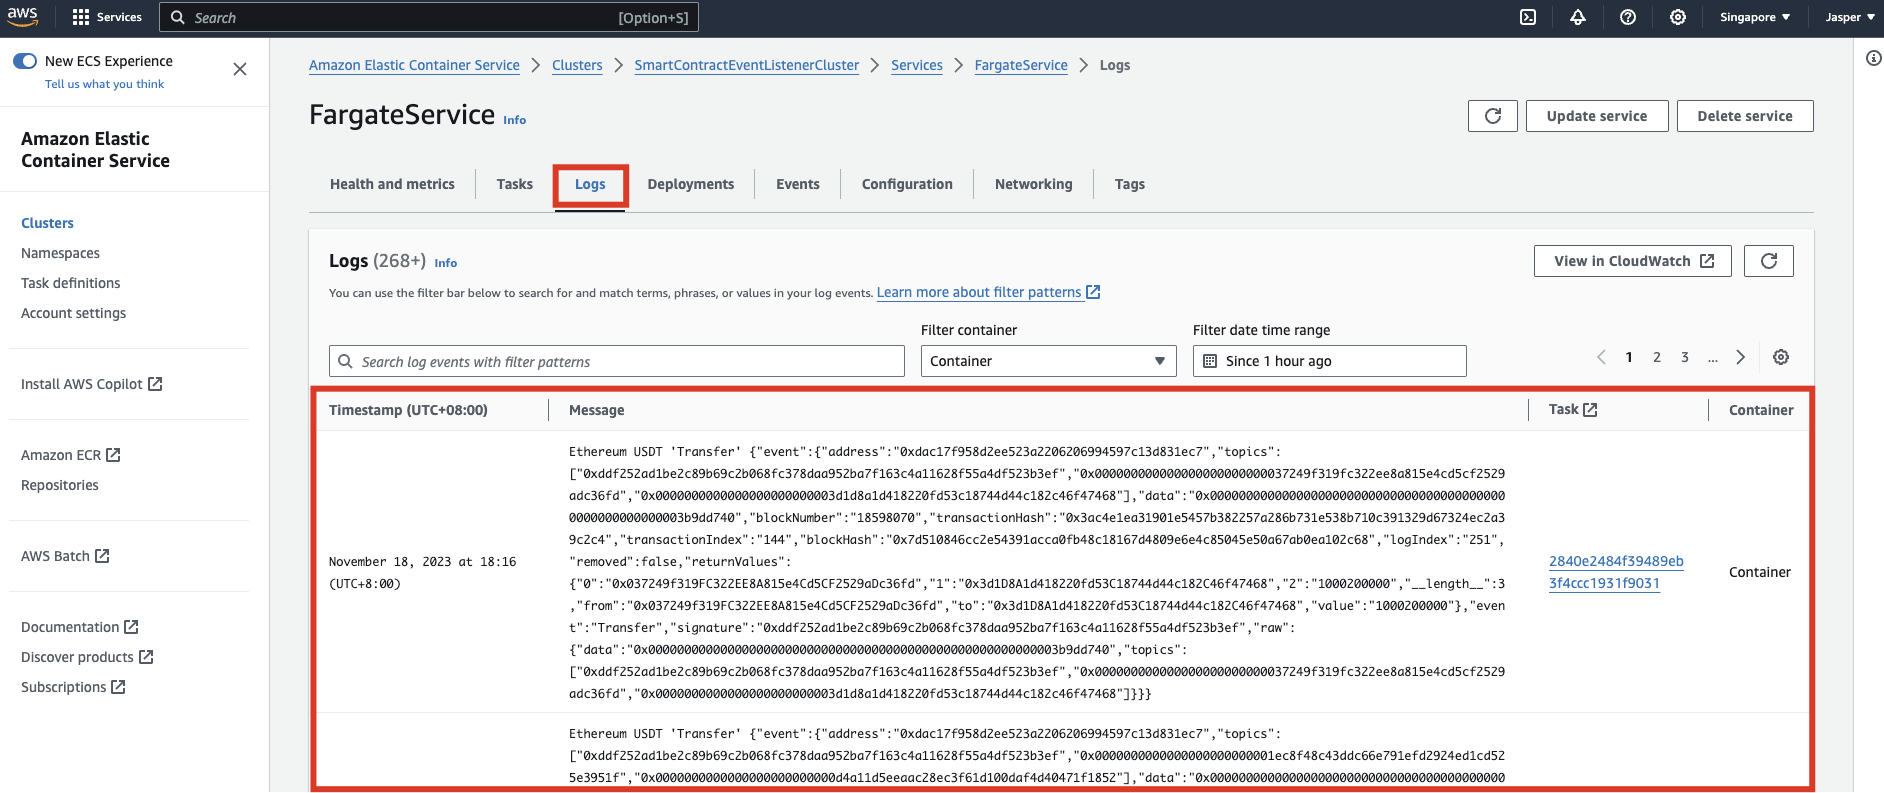The image size is (1884, 793).
Task: Open Task definitions in the sidebar
Action: click(70, 283)
